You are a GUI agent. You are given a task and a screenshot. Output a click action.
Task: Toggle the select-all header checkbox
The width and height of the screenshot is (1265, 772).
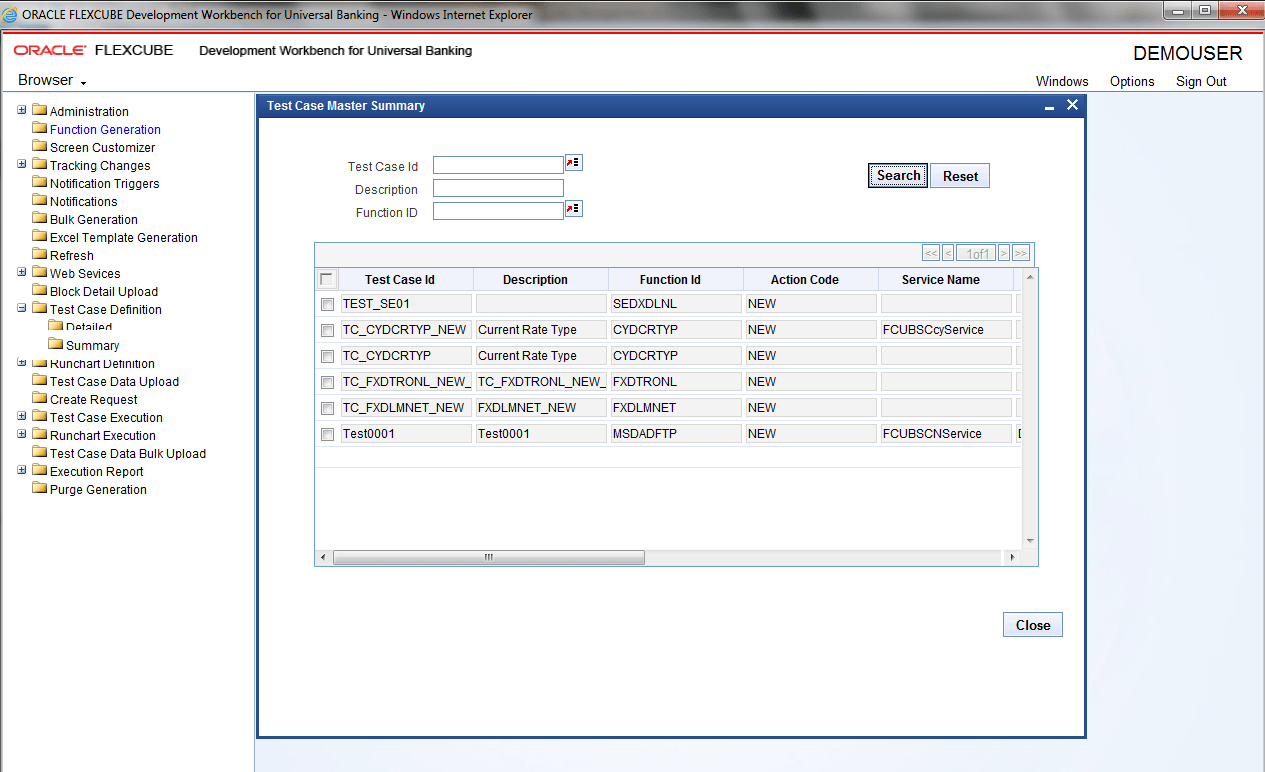(x=326, y=279)
